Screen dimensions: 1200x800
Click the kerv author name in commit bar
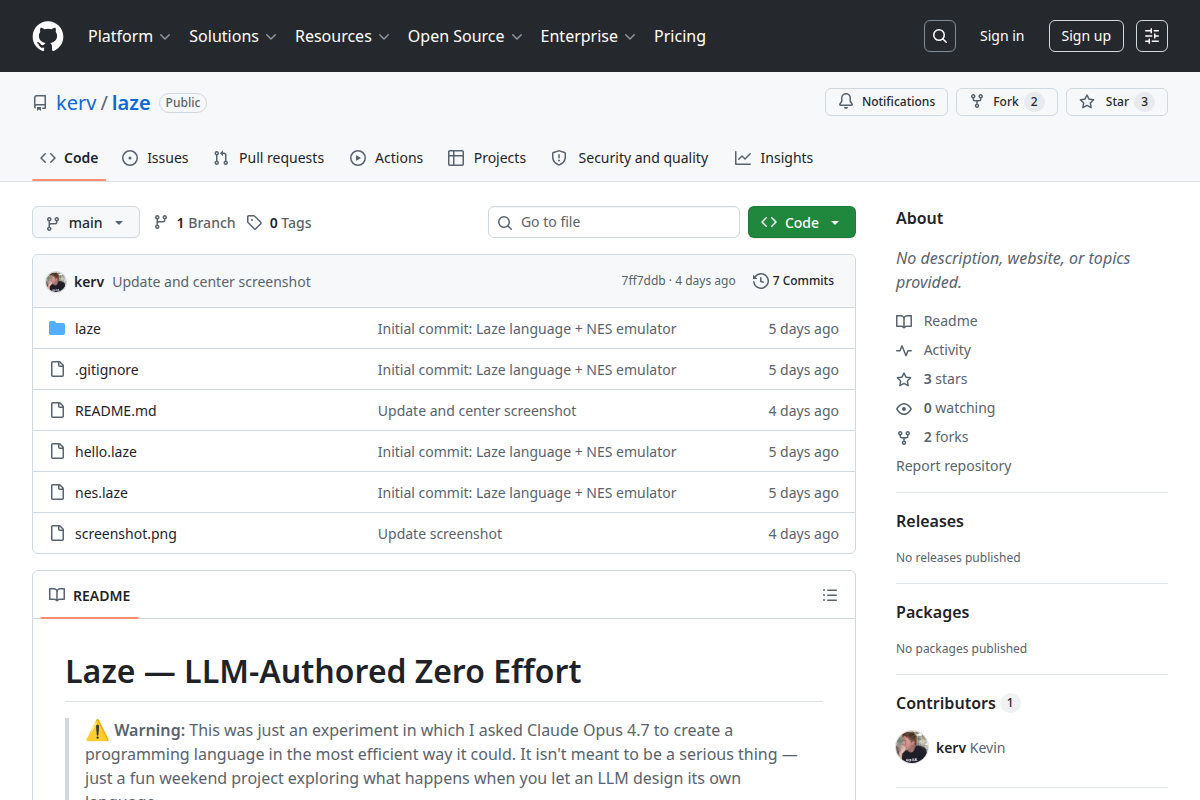point(89,282)
